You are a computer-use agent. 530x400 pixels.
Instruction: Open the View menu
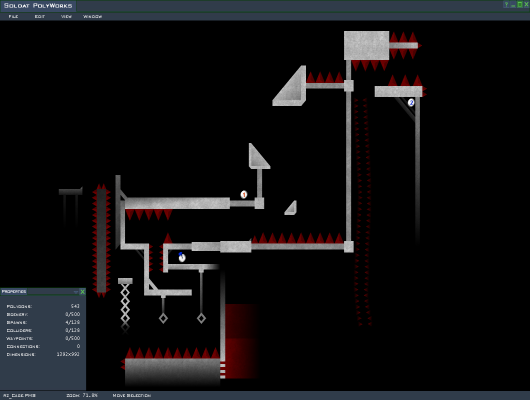[x=66, y=16]
